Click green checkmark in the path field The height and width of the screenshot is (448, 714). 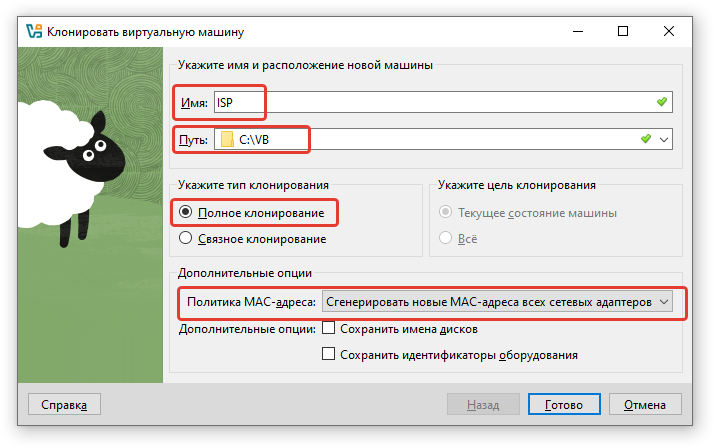[x=646, y=139]
